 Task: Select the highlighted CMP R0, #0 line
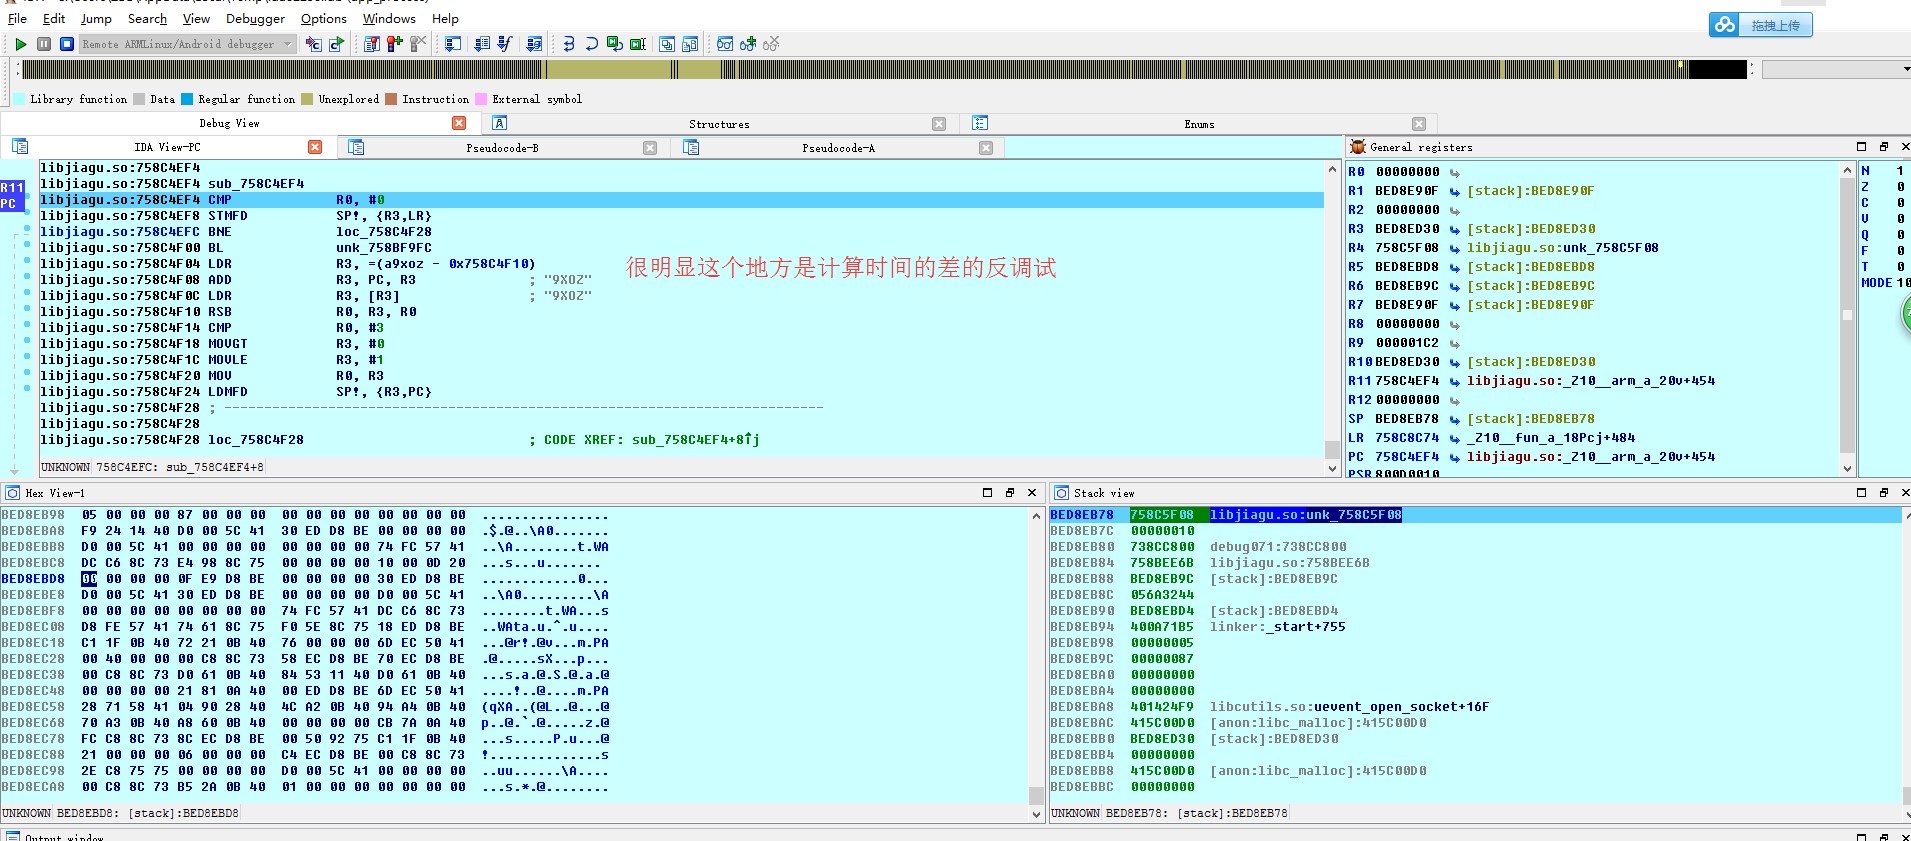point(680,200)
